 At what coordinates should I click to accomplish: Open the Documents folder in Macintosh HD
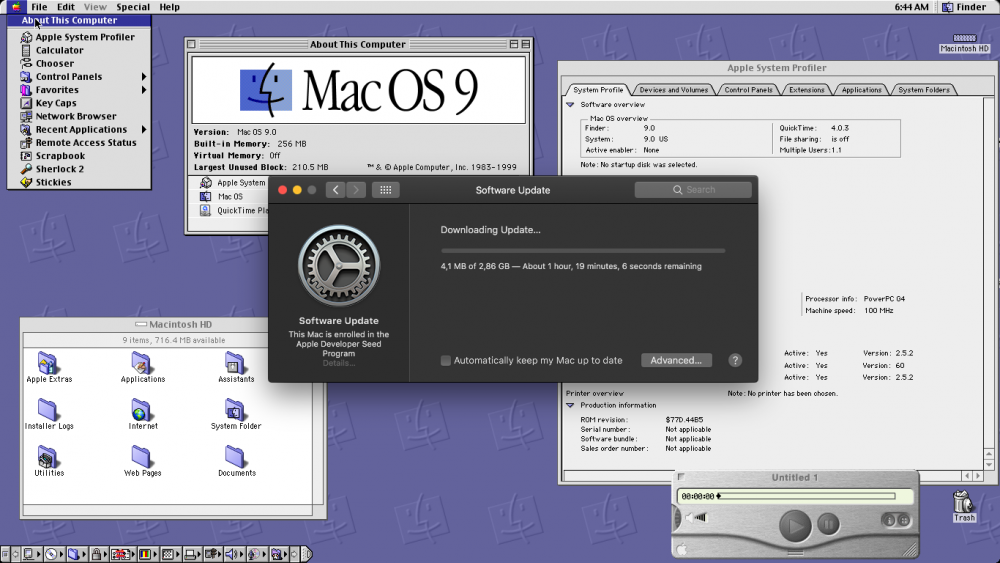(236, 462)
